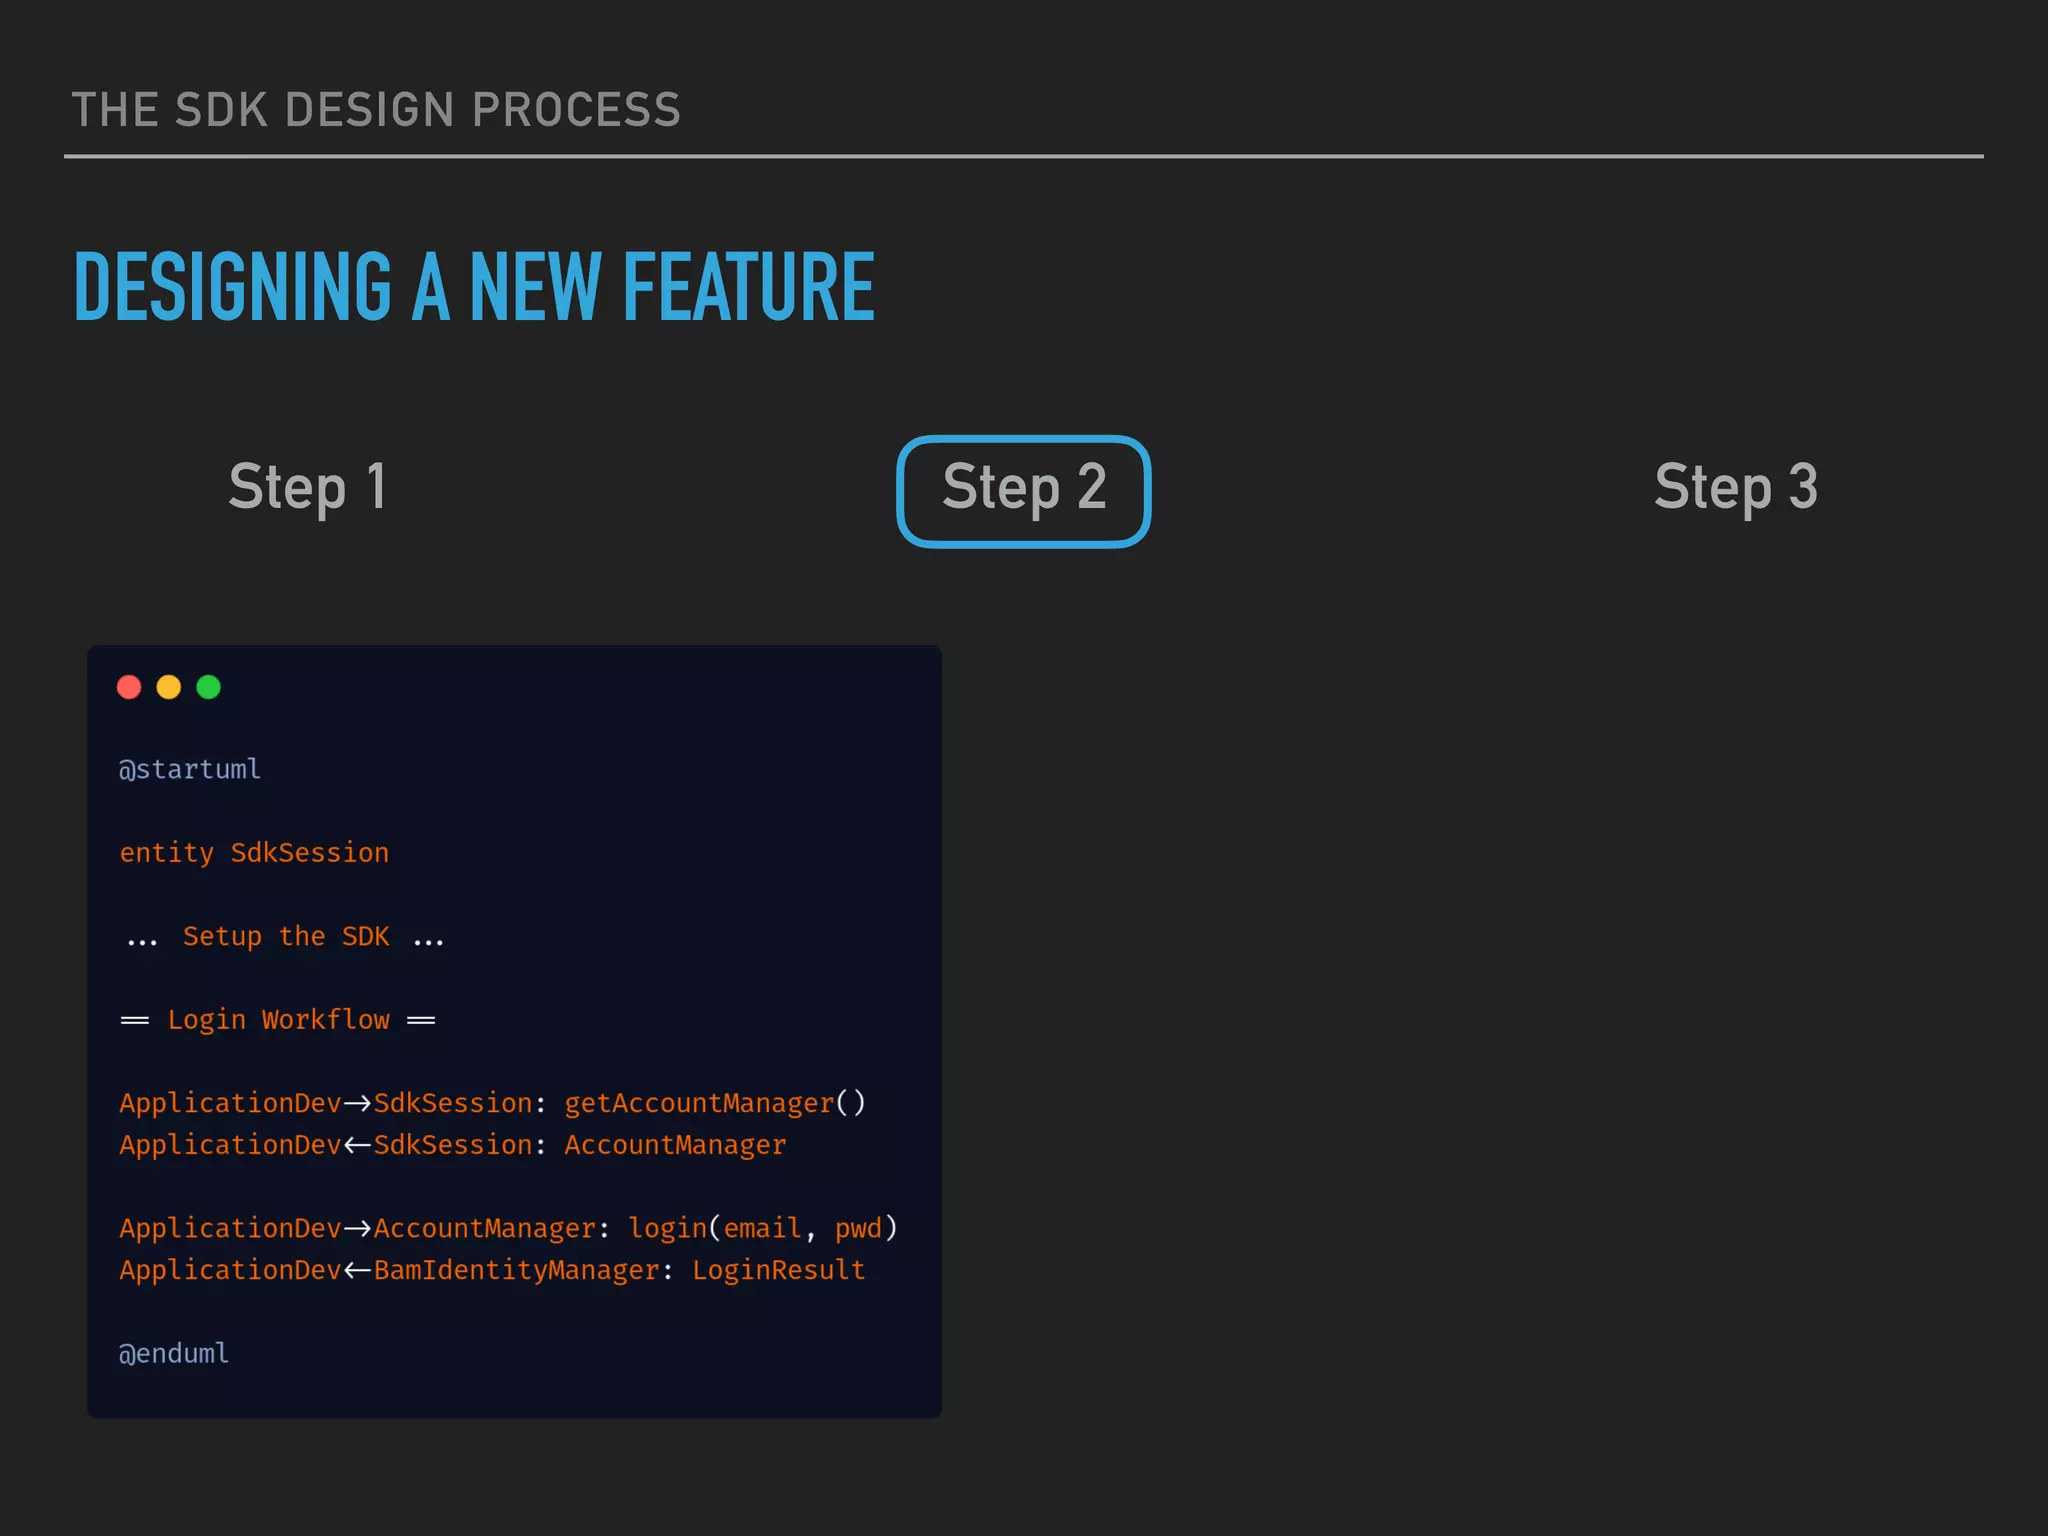The height and width of the screenshot is (1536, 2048).
Task: Click the '@enduml' line in code
Action: pos(174,1354)
